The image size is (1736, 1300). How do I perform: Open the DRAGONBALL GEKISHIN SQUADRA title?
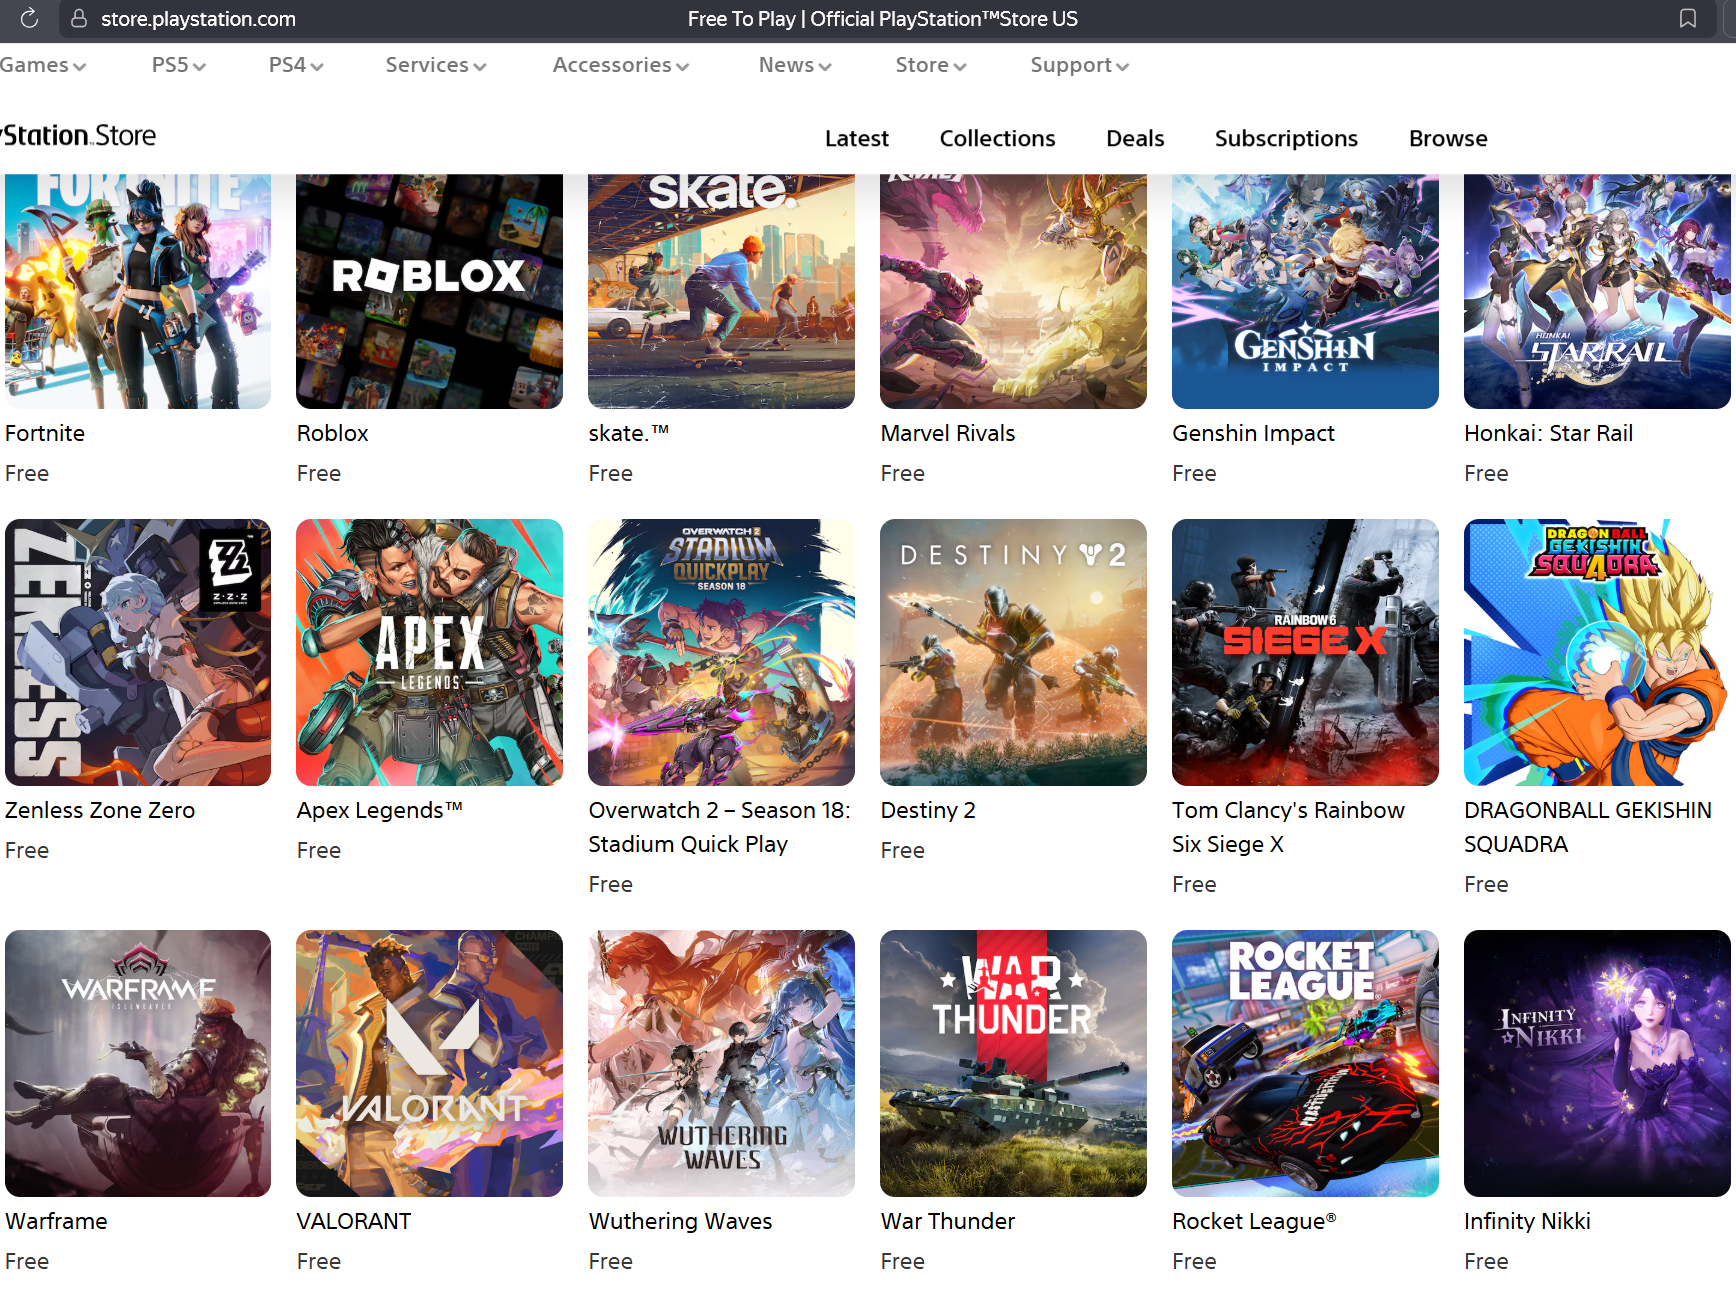[1588, 827]
